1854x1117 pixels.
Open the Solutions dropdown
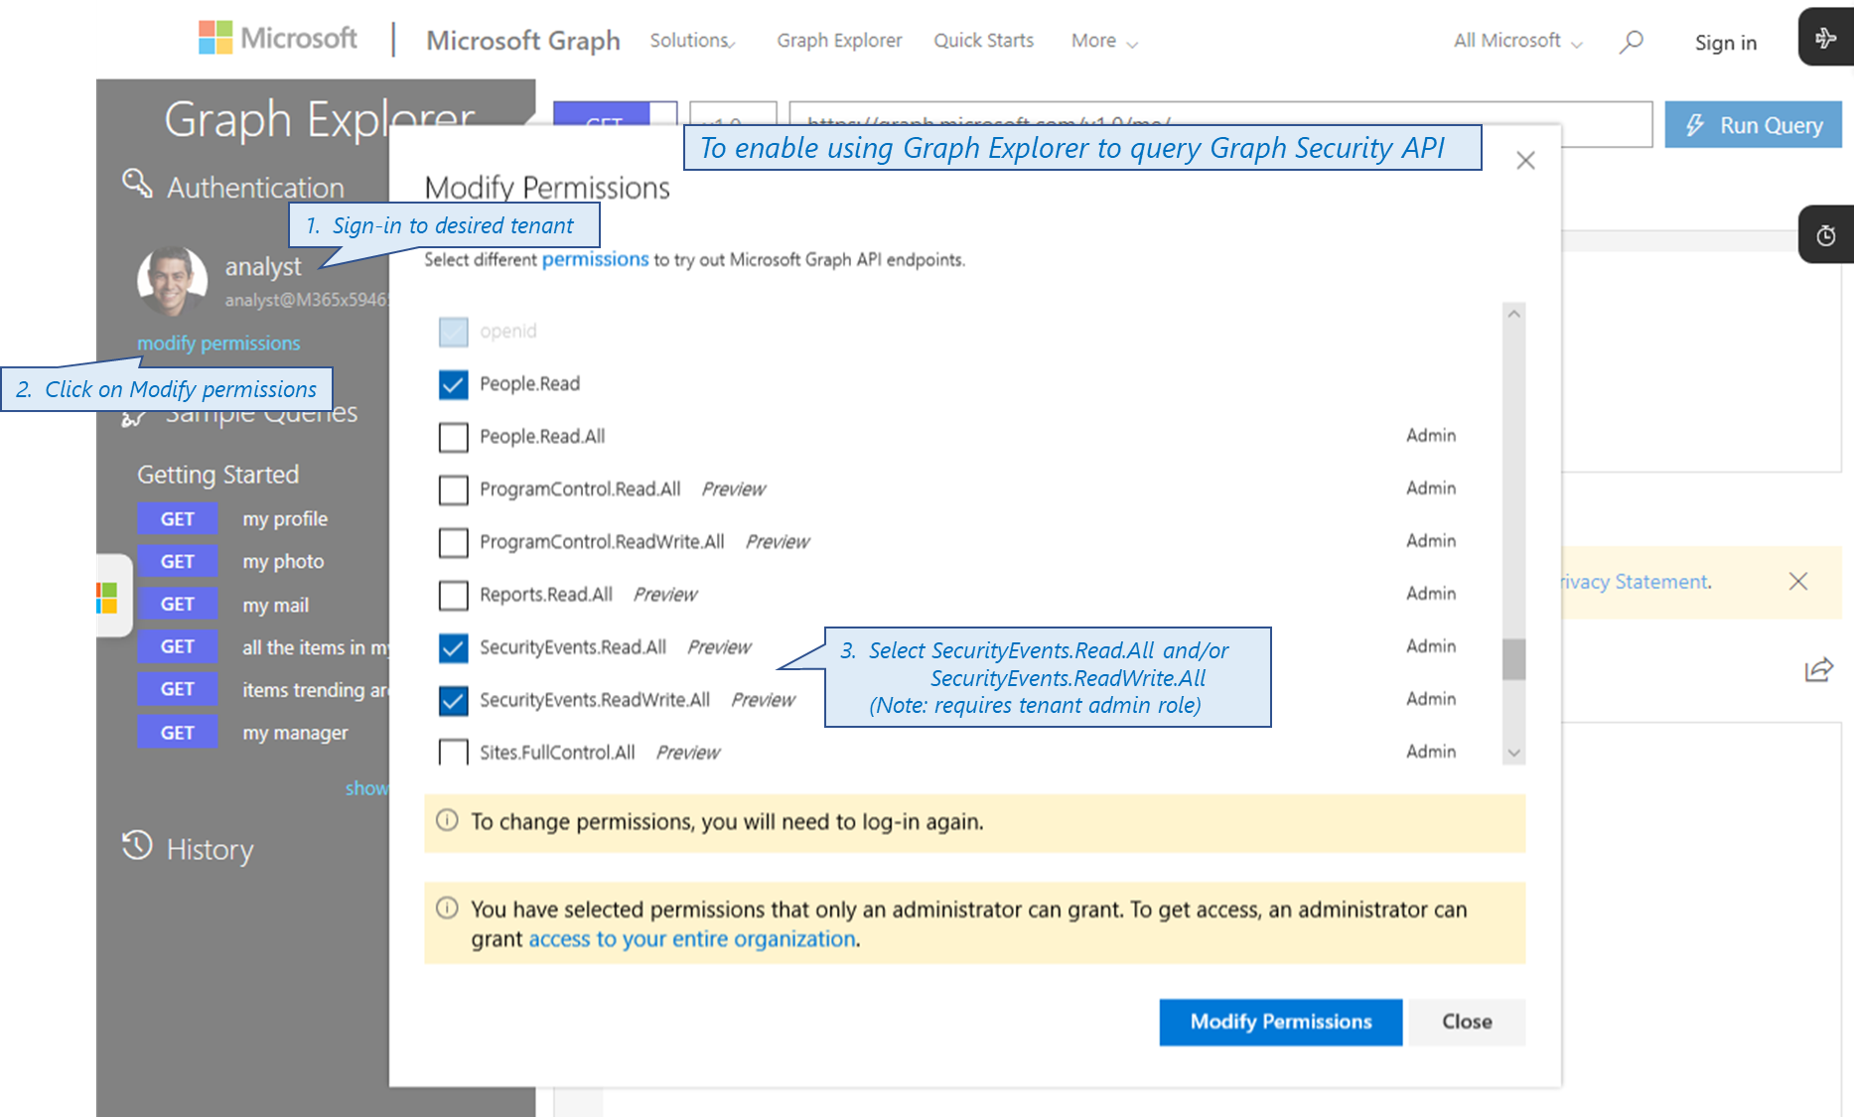click(691, 41)
